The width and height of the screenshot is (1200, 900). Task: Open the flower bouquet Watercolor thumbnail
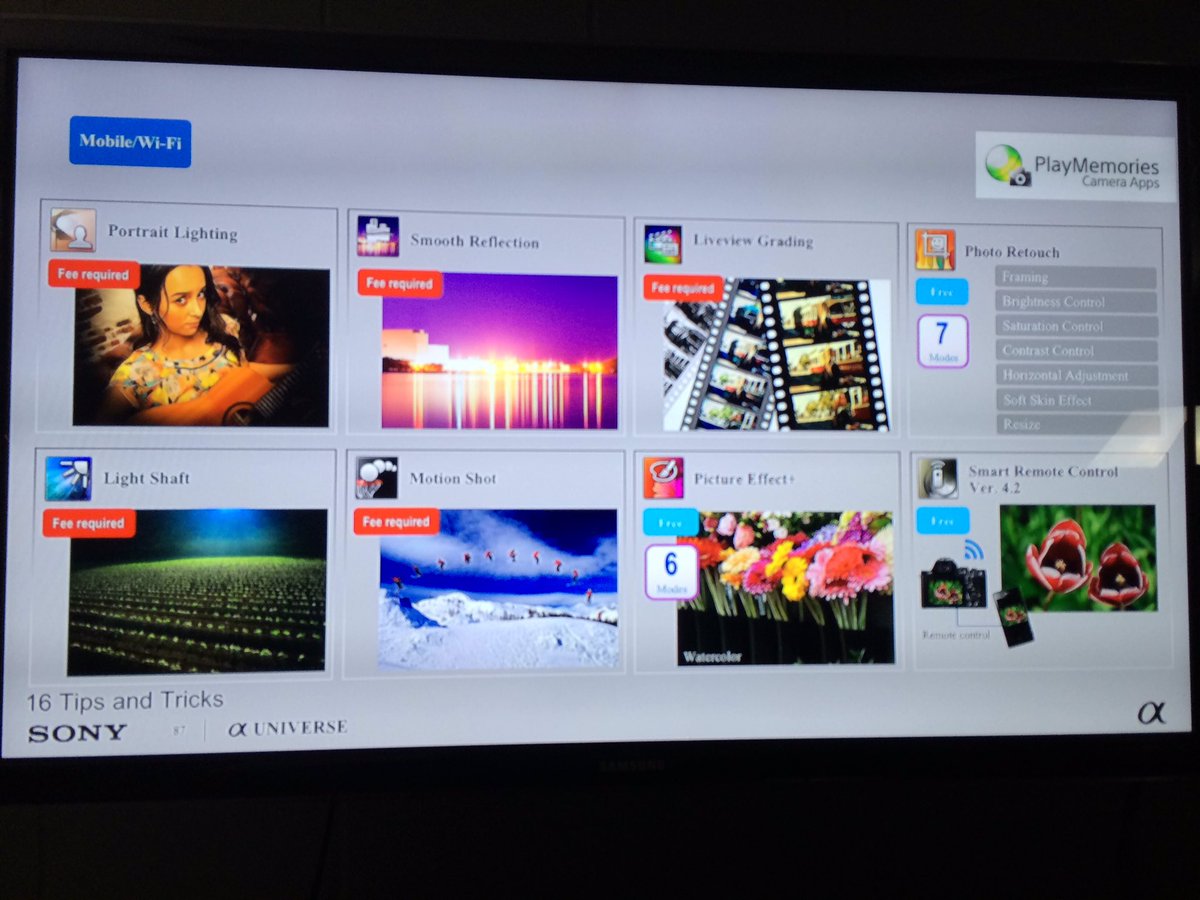click(x=785, y=588)
